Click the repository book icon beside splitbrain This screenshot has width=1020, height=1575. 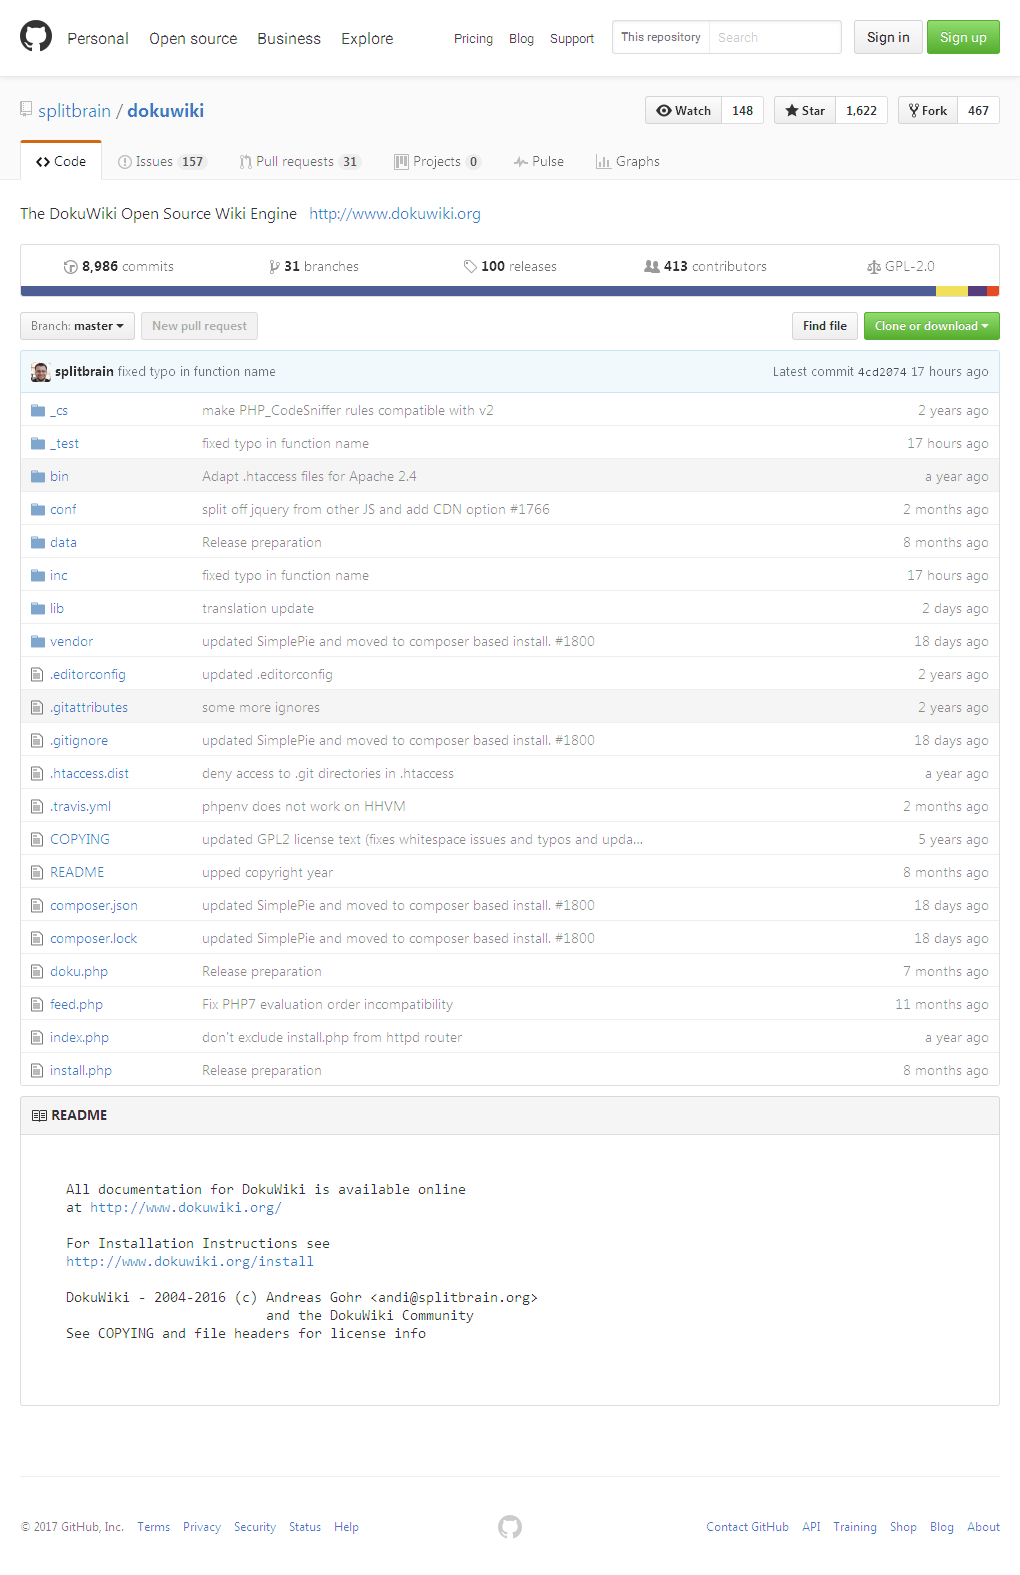click(x=26, y=109)
